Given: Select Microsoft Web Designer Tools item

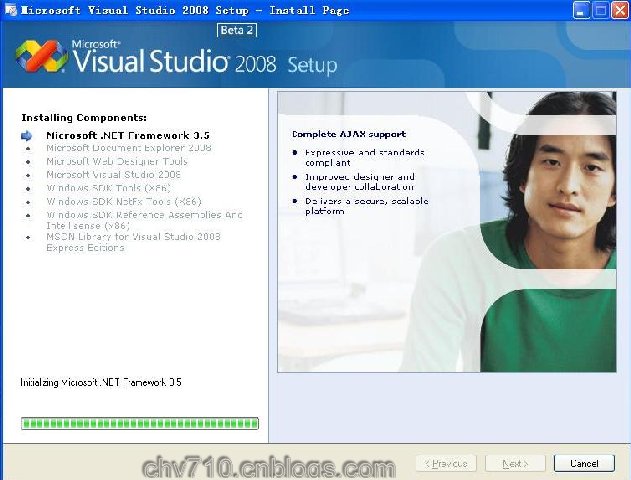Looking at the screenshot, I should (117, 161).
